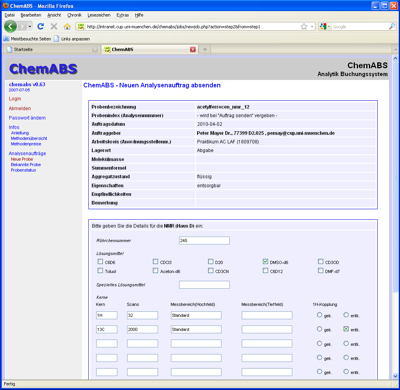Open the Datei menu
The height and width of the screenshot is (390, 400).
pyautogui.click(x=10, y=15)
